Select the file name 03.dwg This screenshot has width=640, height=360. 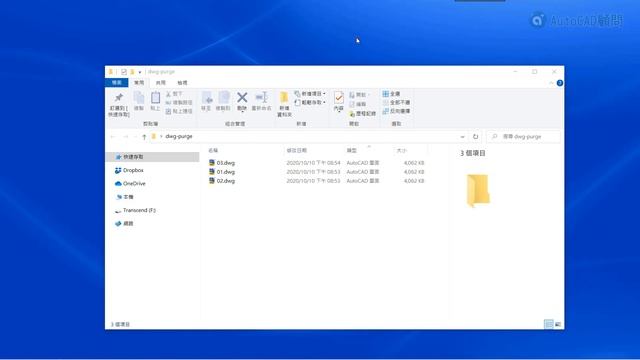tap(226, 163)
